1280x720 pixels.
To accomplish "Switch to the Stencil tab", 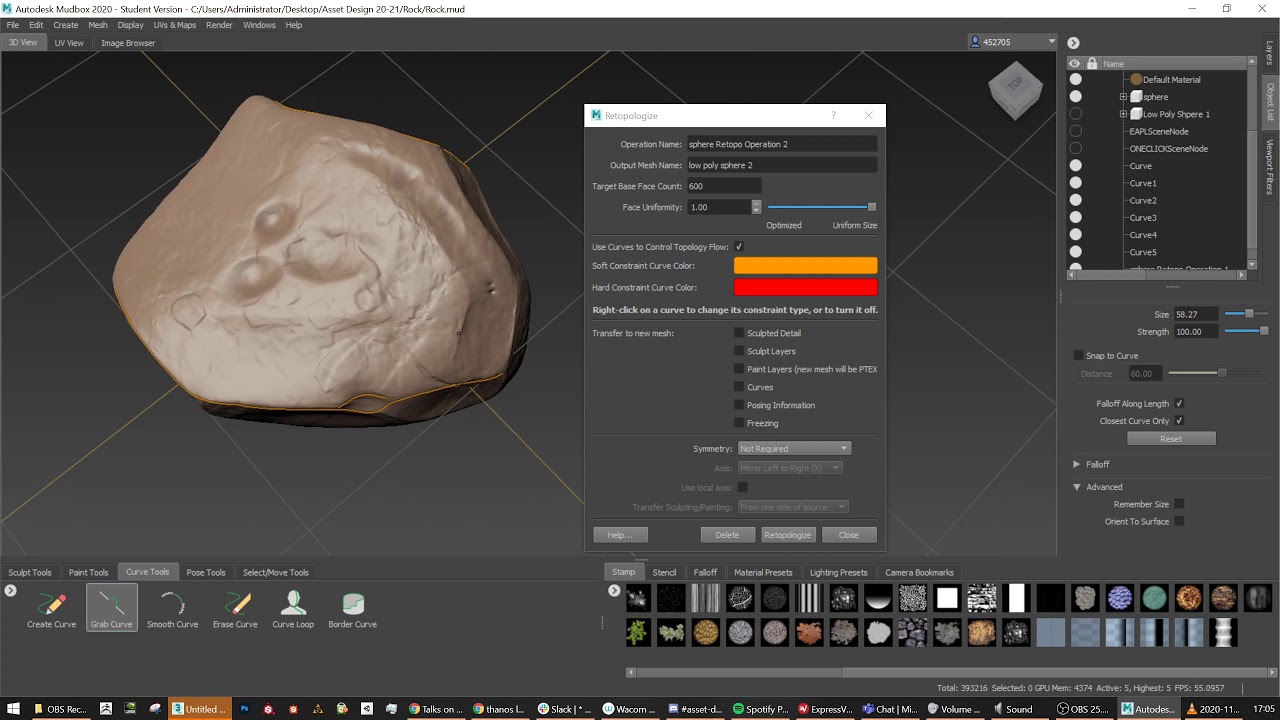I will (664, 572).
